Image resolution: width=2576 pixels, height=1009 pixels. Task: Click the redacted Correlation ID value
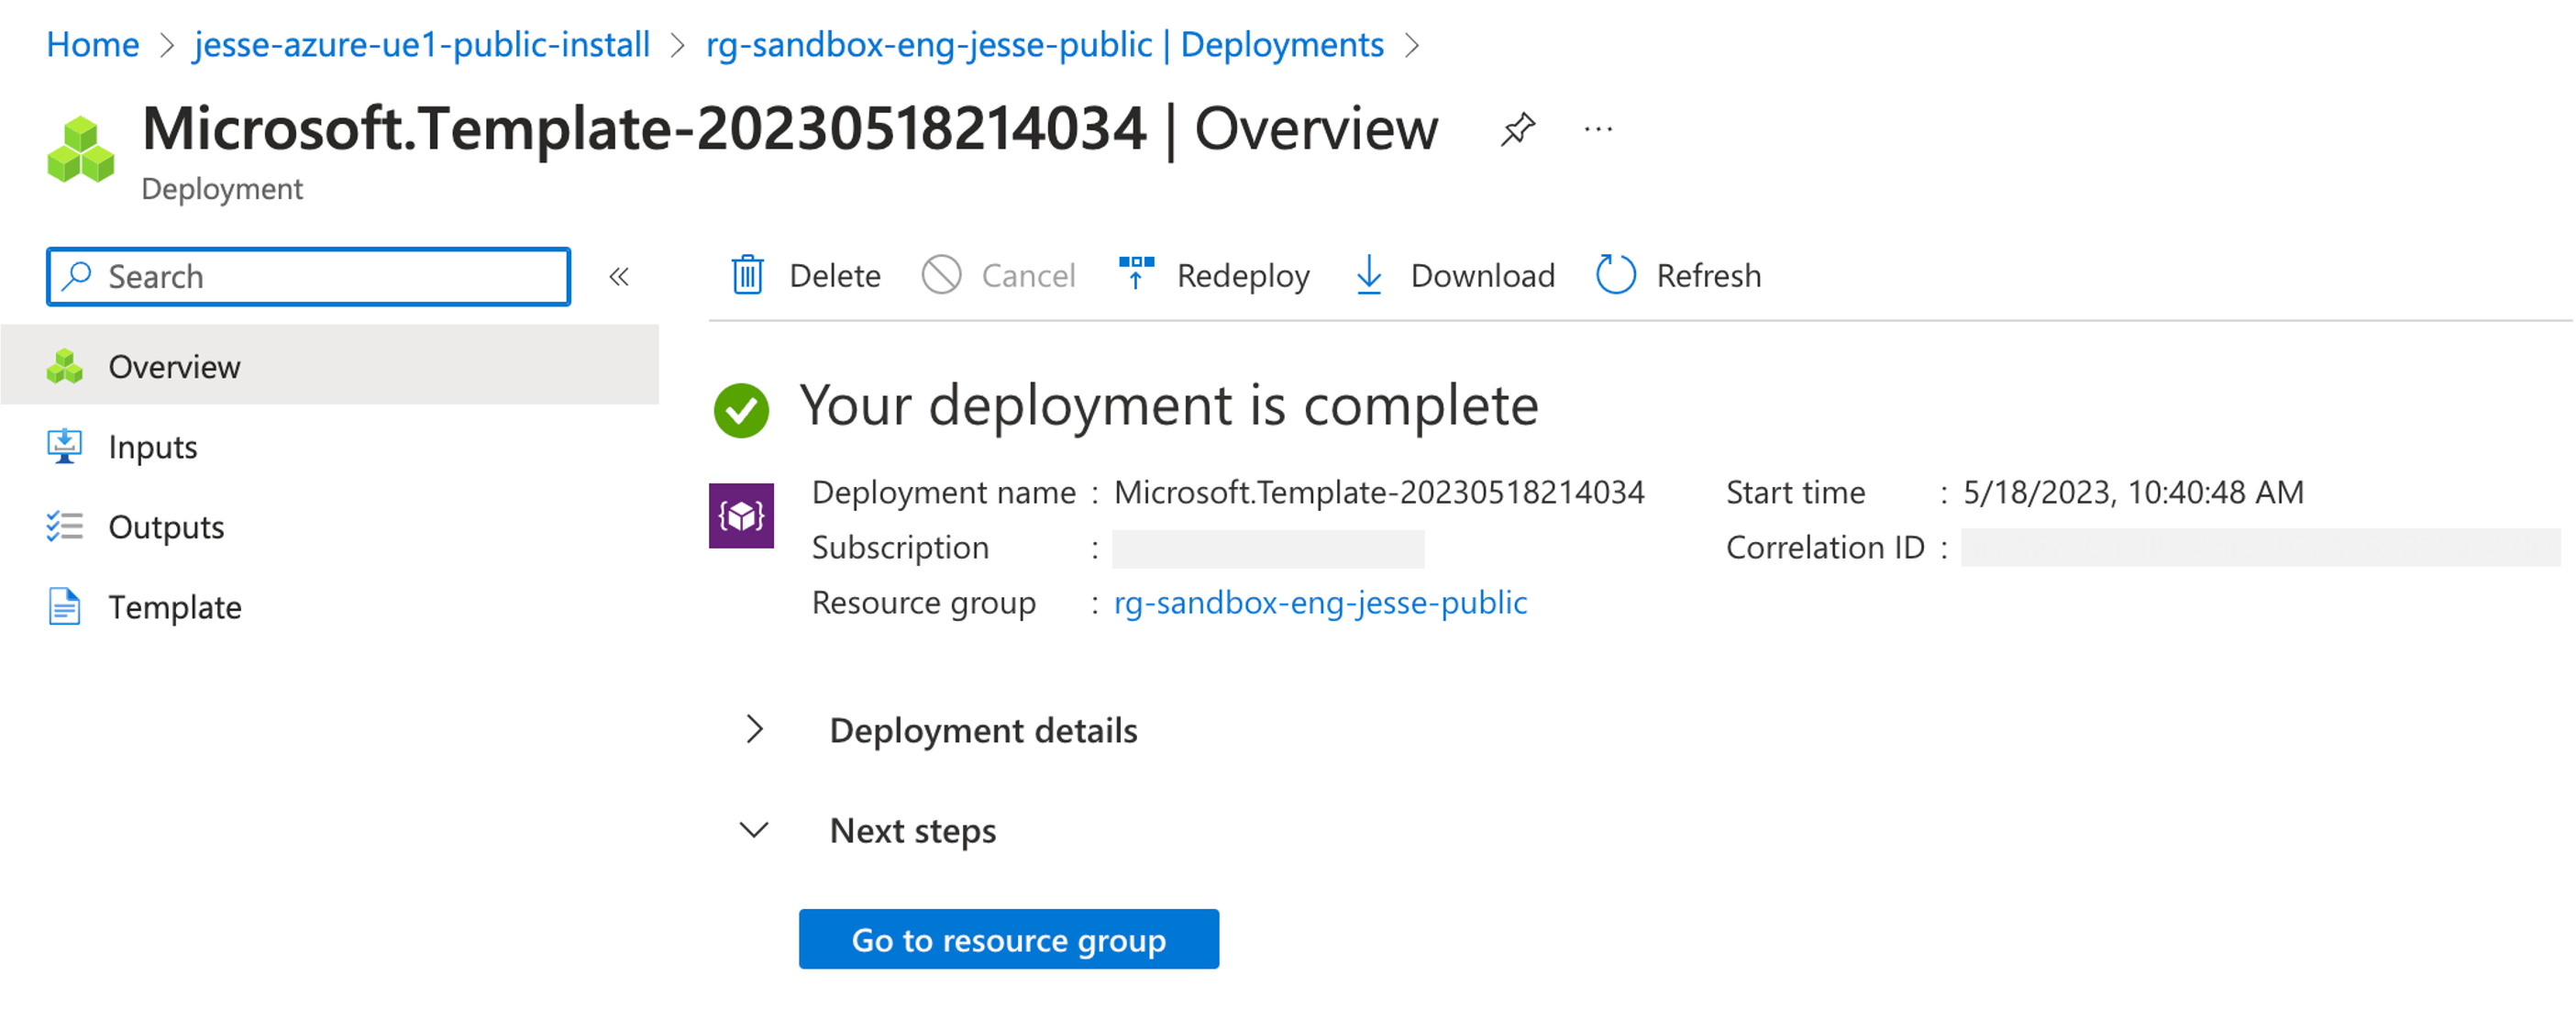2260,548
